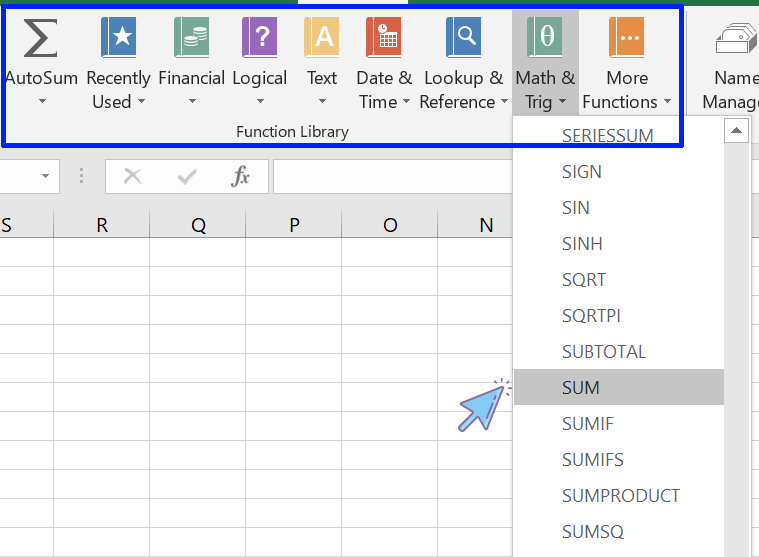Pick the SUMPRODUCT function
Viewport: 759px width, 557px height.
coord(619,496)
